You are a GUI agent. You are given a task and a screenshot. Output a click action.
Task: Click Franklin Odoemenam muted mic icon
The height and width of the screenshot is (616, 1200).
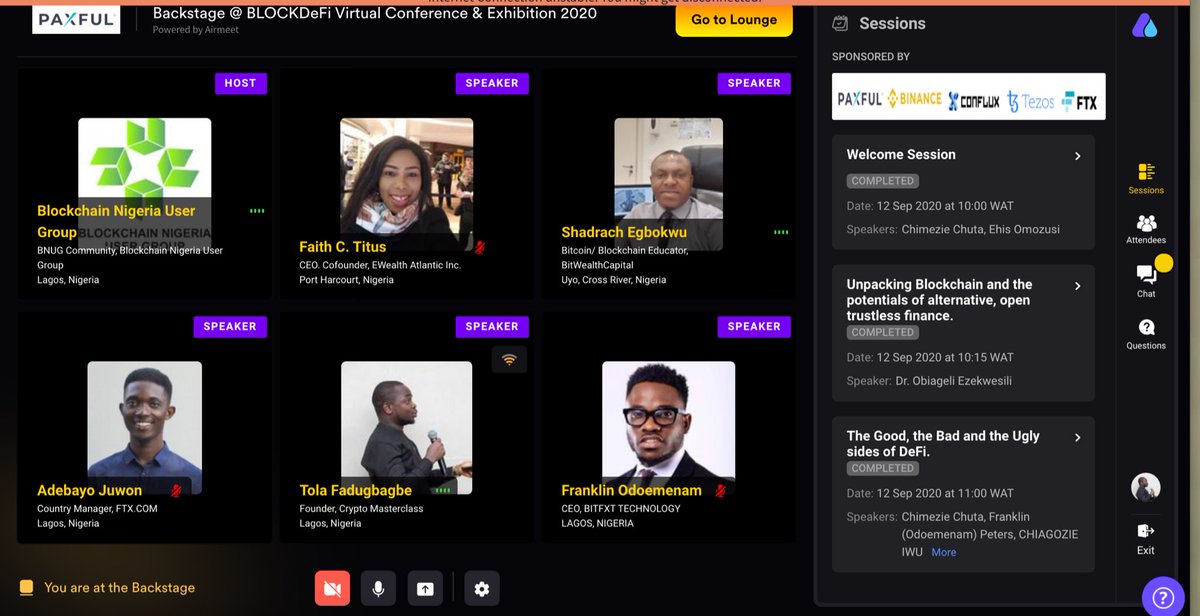tap(720, 490)
